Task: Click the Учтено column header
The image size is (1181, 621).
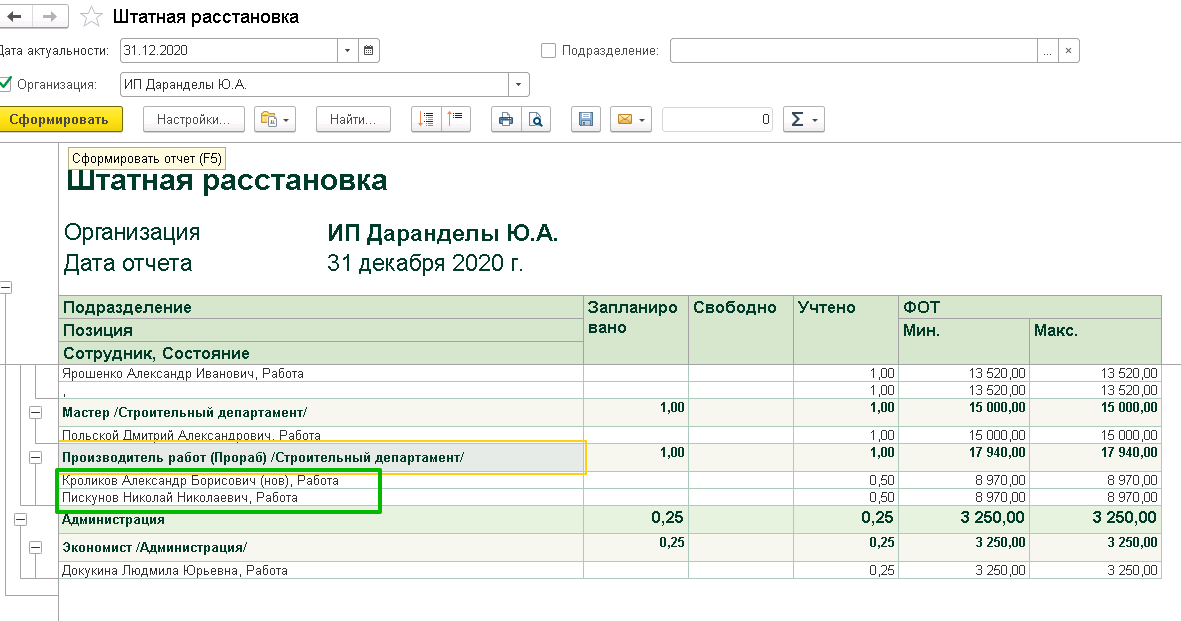Action: [x=846, y=330]
